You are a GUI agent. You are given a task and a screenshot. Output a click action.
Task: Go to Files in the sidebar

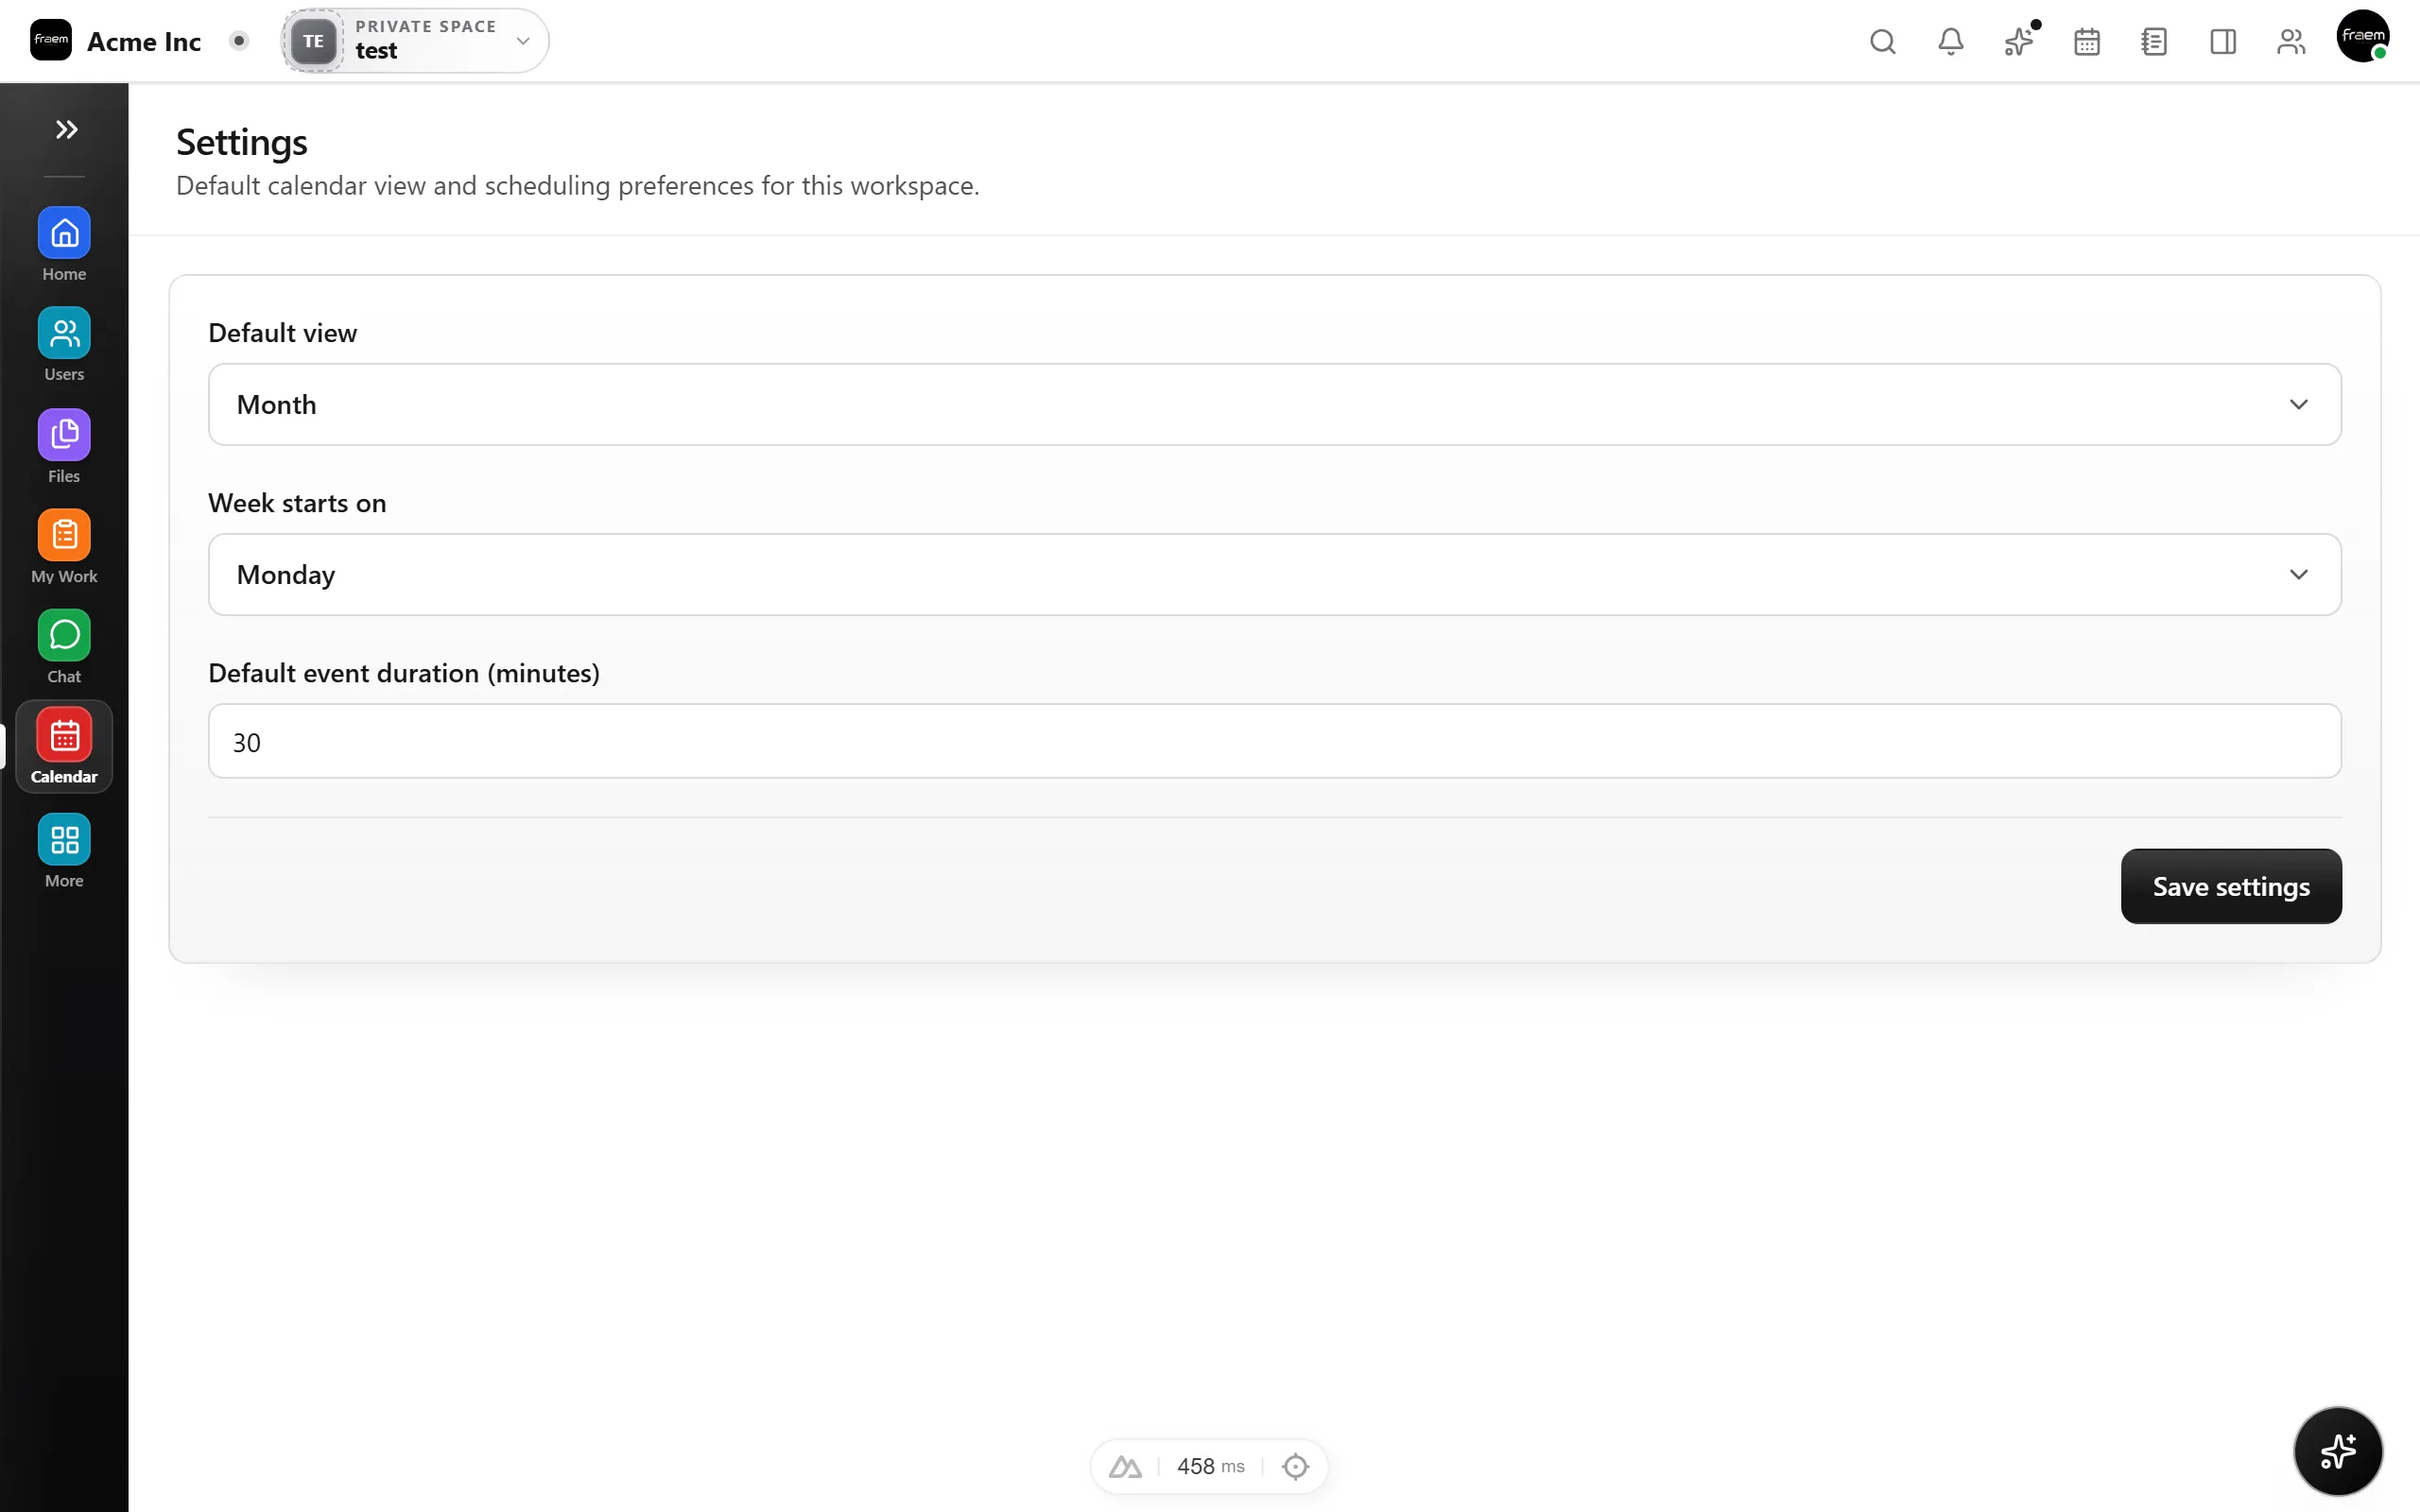64,447
